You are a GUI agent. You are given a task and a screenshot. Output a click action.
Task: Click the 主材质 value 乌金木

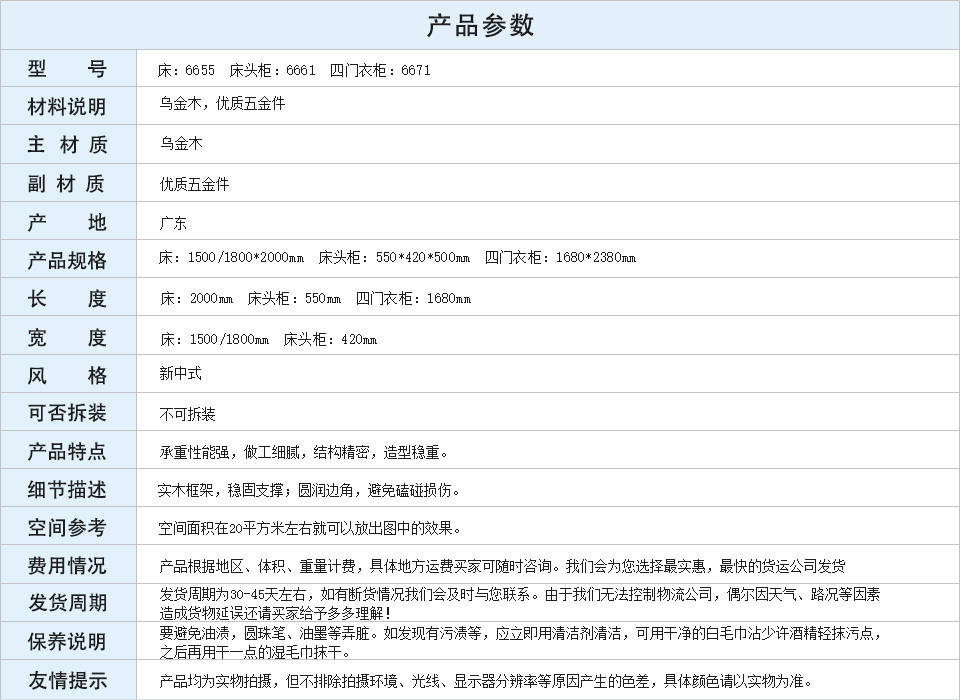(181, 144)
